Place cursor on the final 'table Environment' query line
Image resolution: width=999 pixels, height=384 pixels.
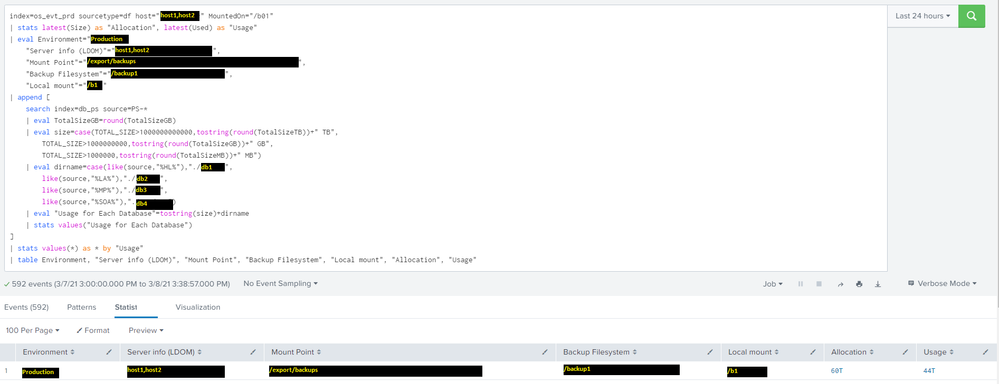[x=243, y=260]
